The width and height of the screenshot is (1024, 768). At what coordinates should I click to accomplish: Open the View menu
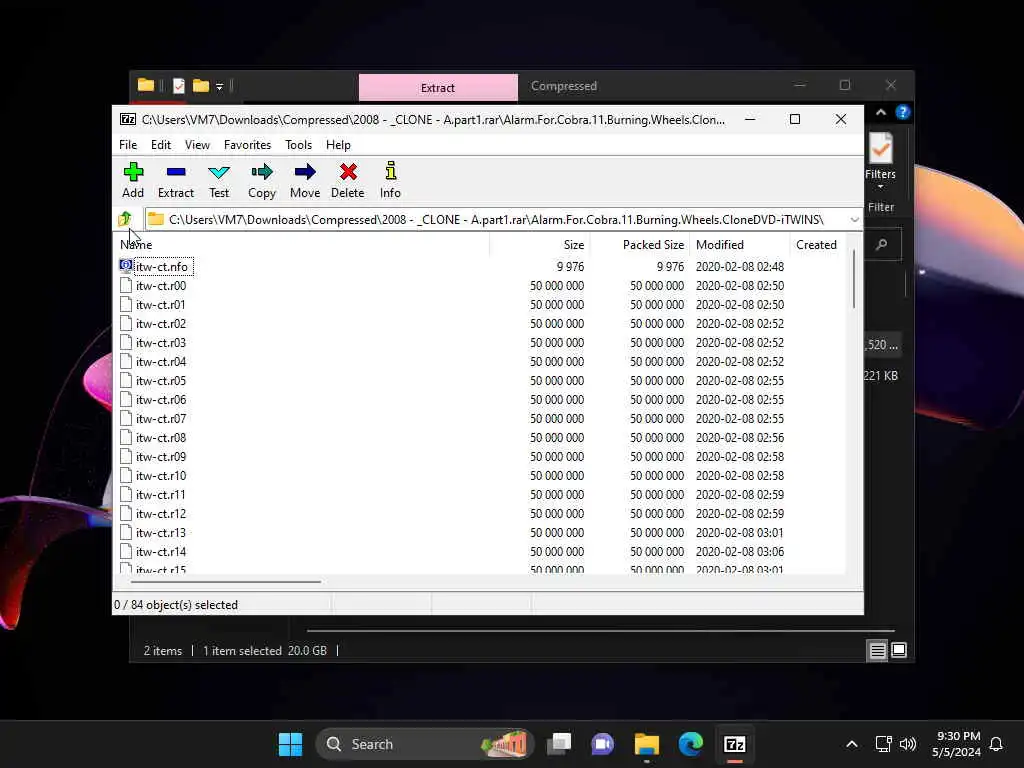click(x=197, y=144)
